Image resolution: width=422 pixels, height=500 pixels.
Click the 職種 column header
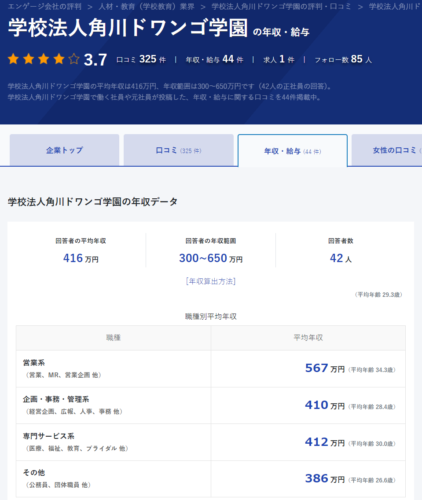(113, 338)
